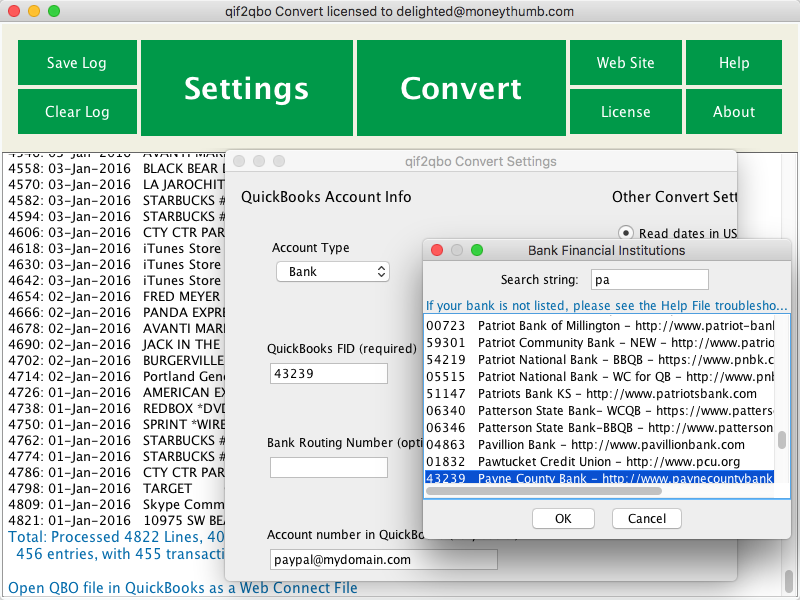Click log line 4654 FRED MEYER
The image size is (800, 600).
coord(116,296)
